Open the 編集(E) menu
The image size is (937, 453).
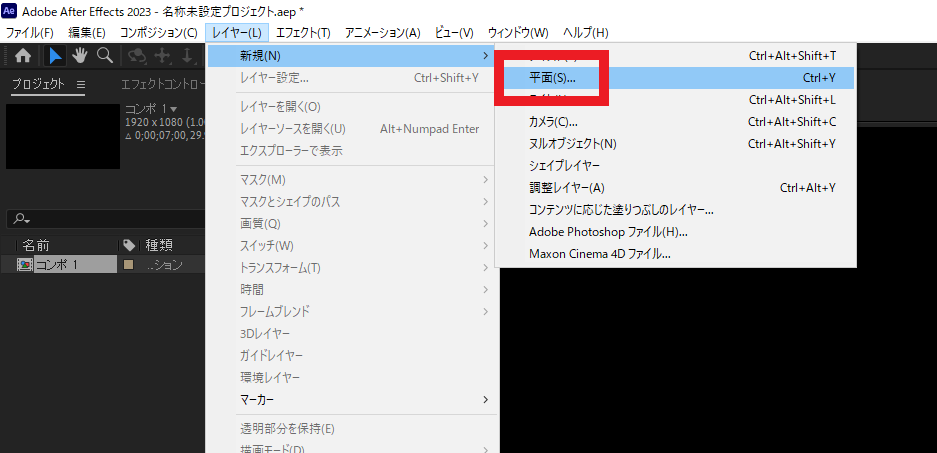[87, 32]
